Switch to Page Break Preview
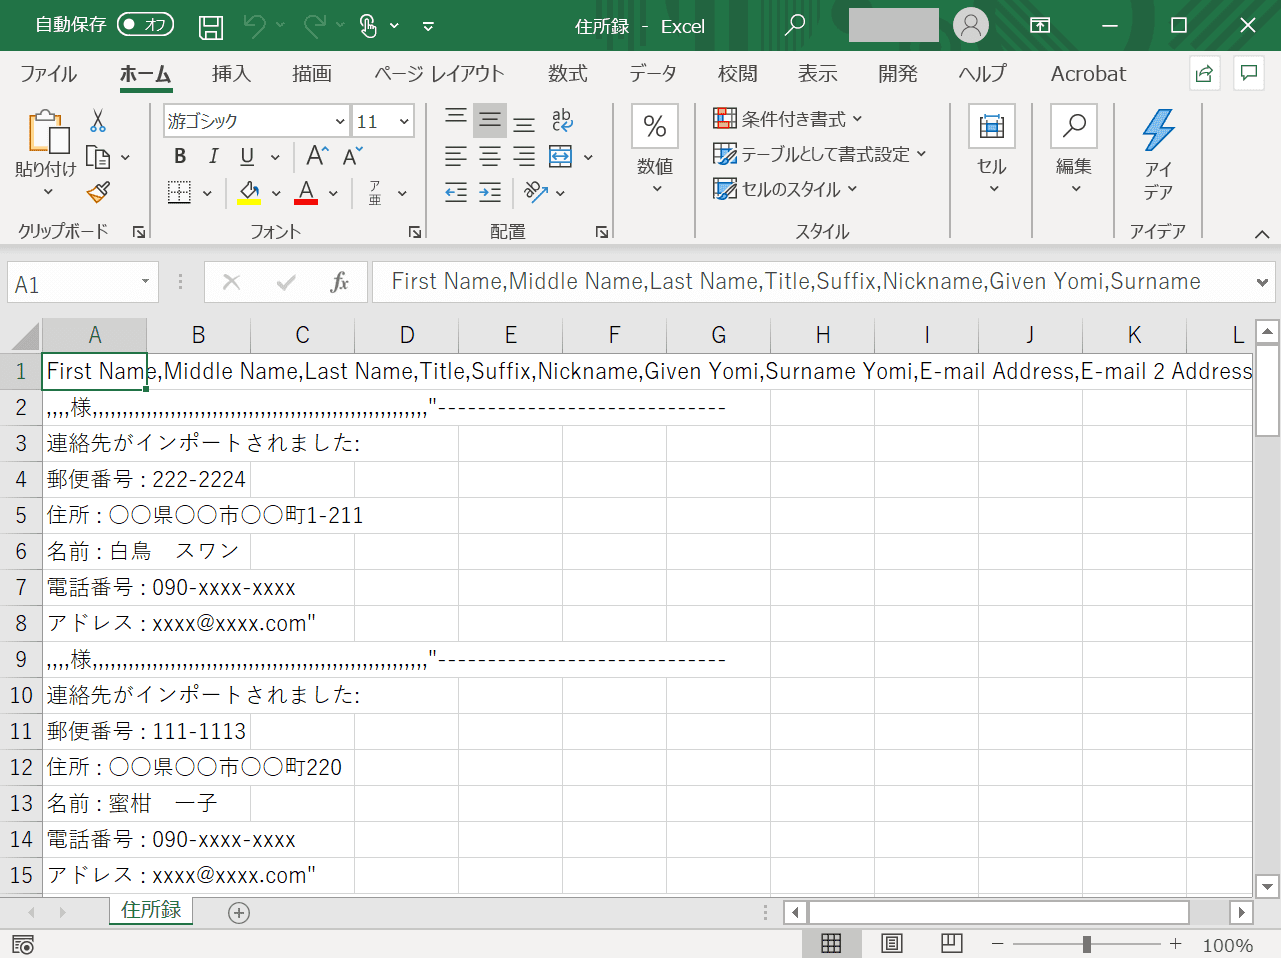 (951, 943)
